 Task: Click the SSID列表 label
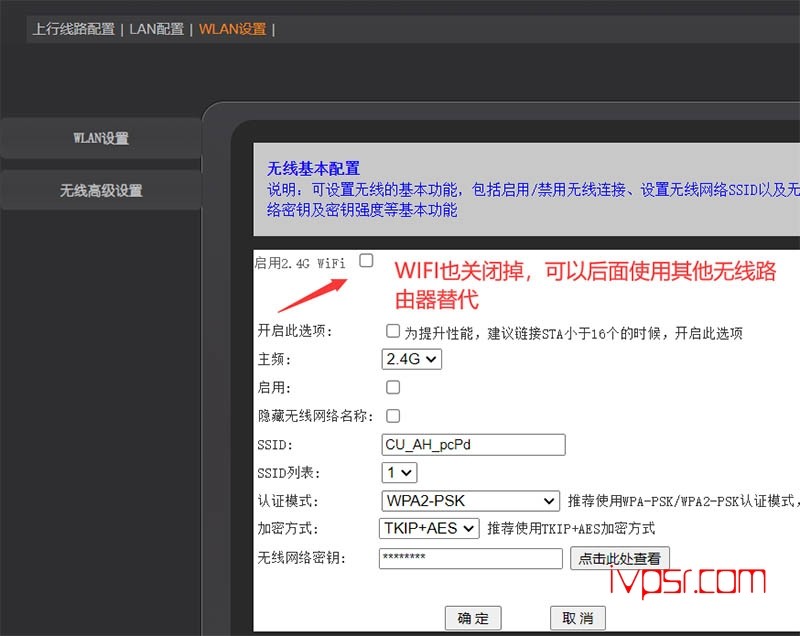[289, 473]
